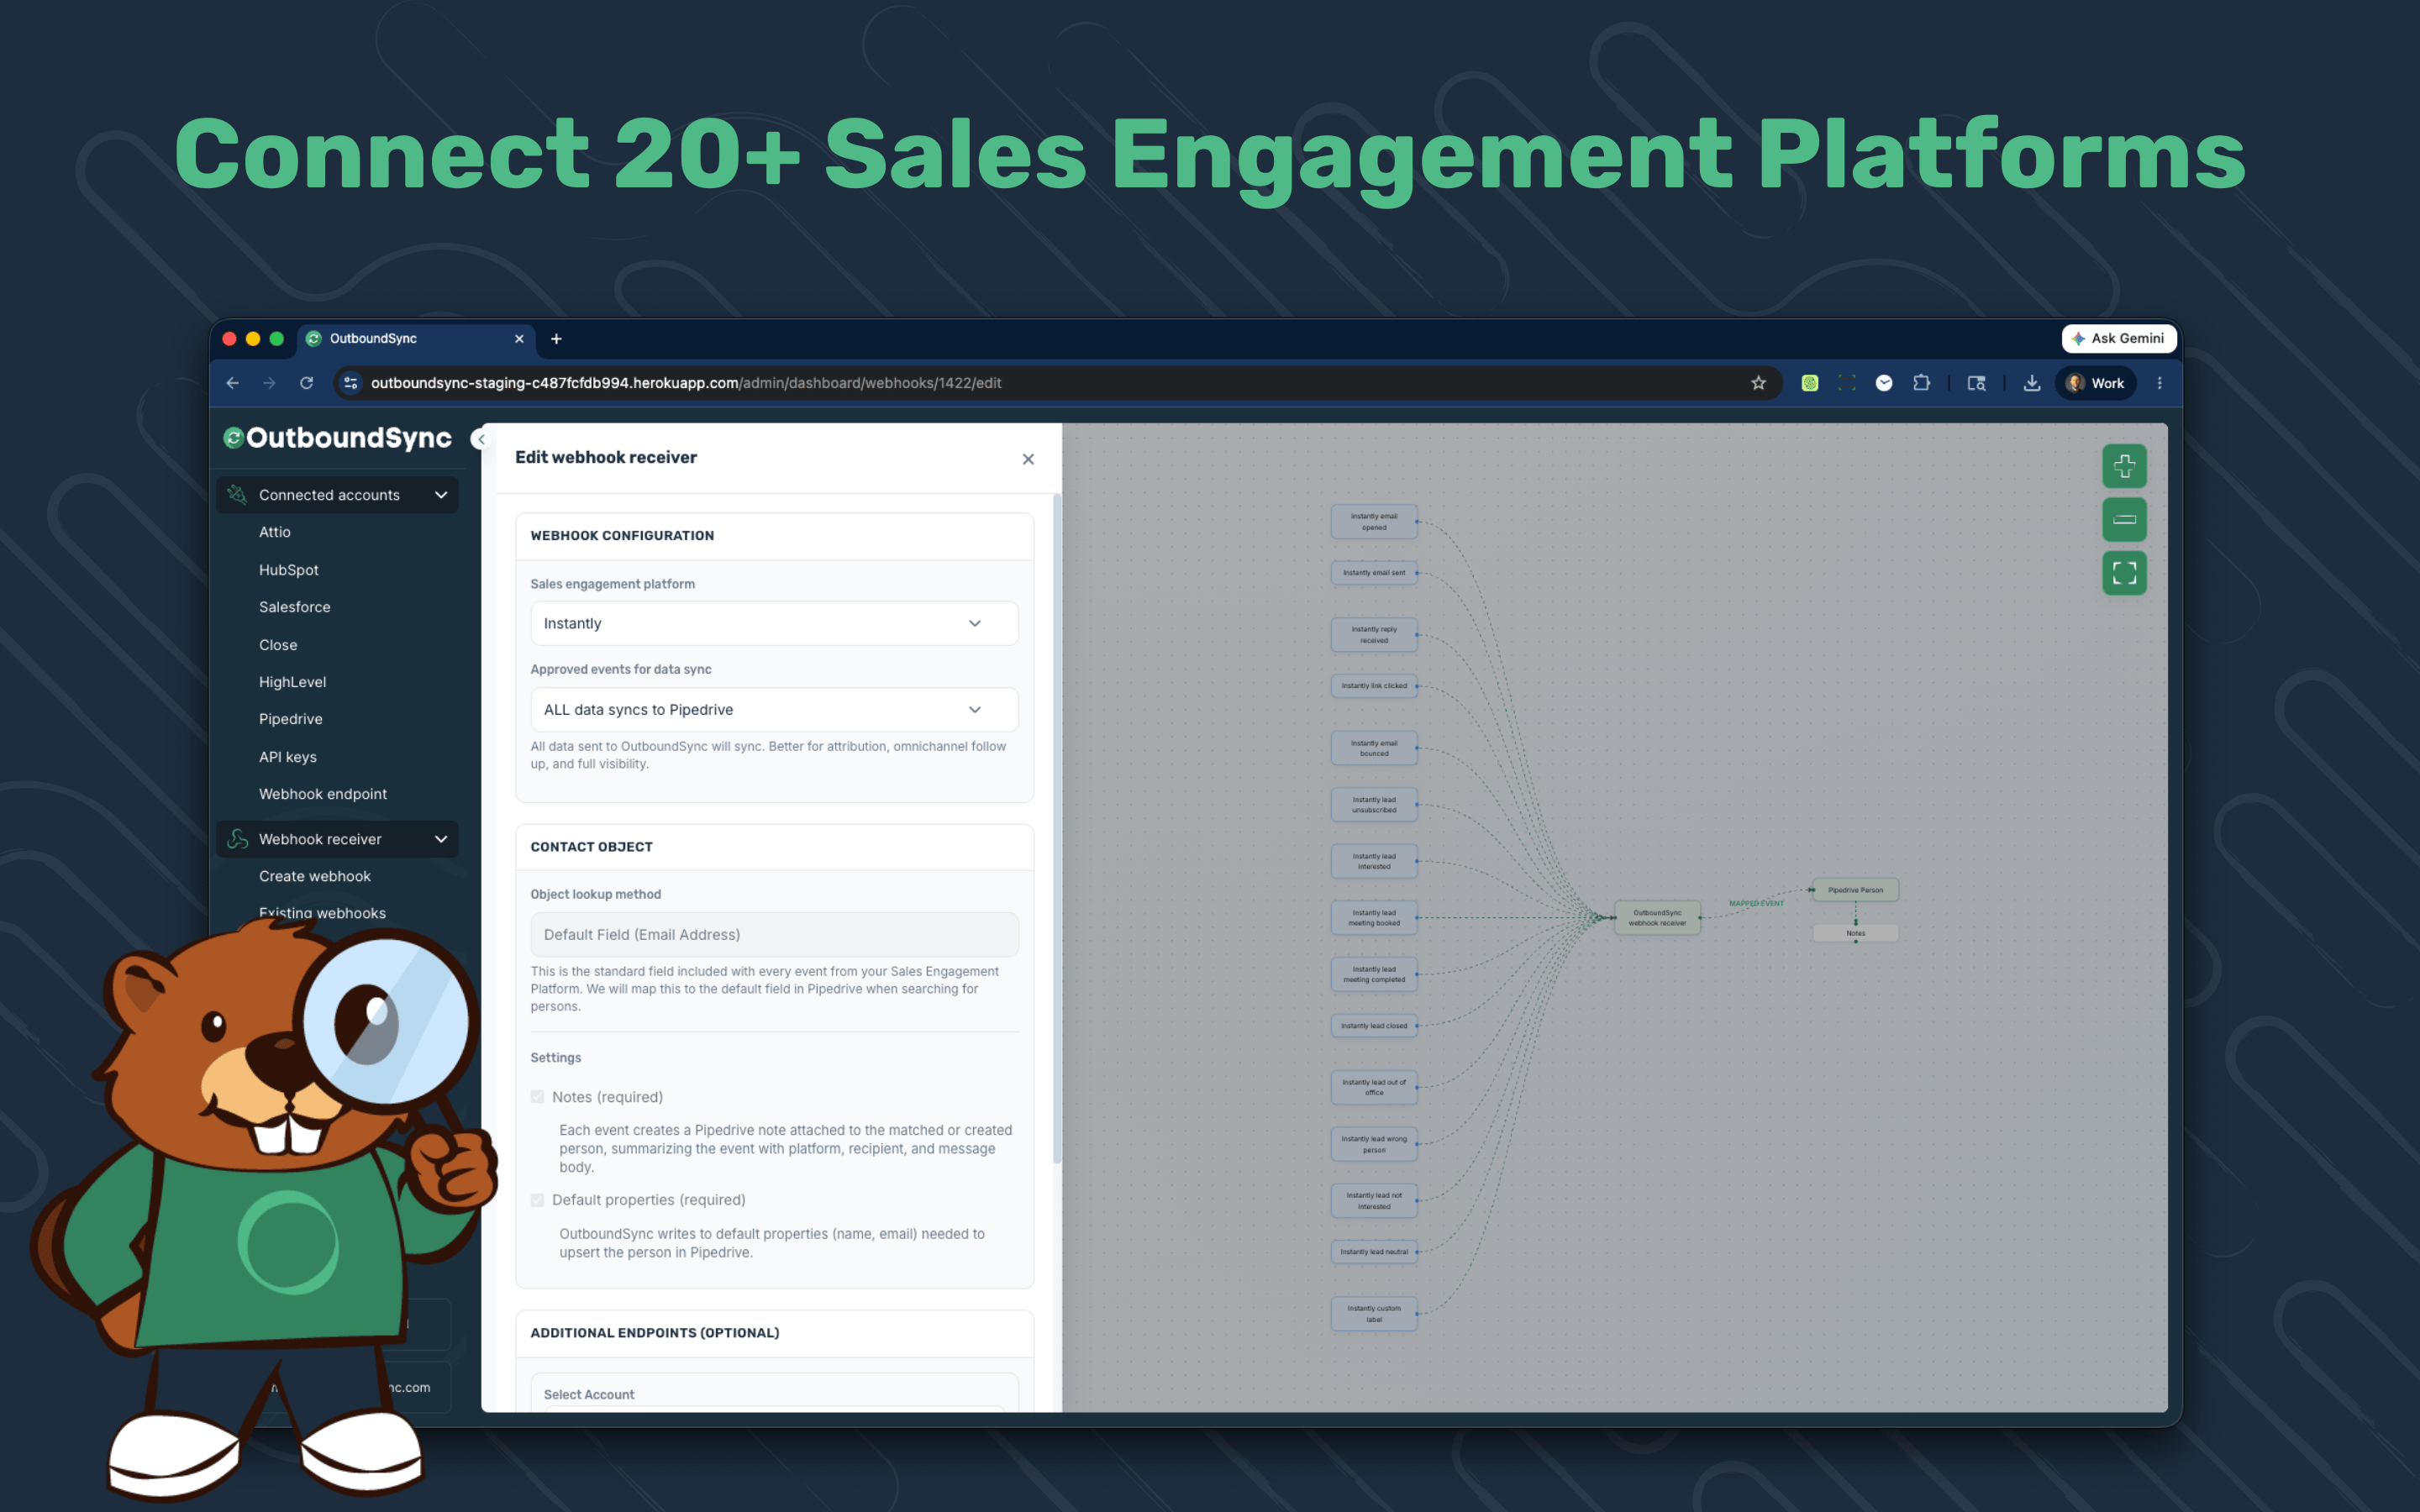2420x1512 pixels.
Task: Open the dashed-square capture extension icon
Action: (1847, 383)
